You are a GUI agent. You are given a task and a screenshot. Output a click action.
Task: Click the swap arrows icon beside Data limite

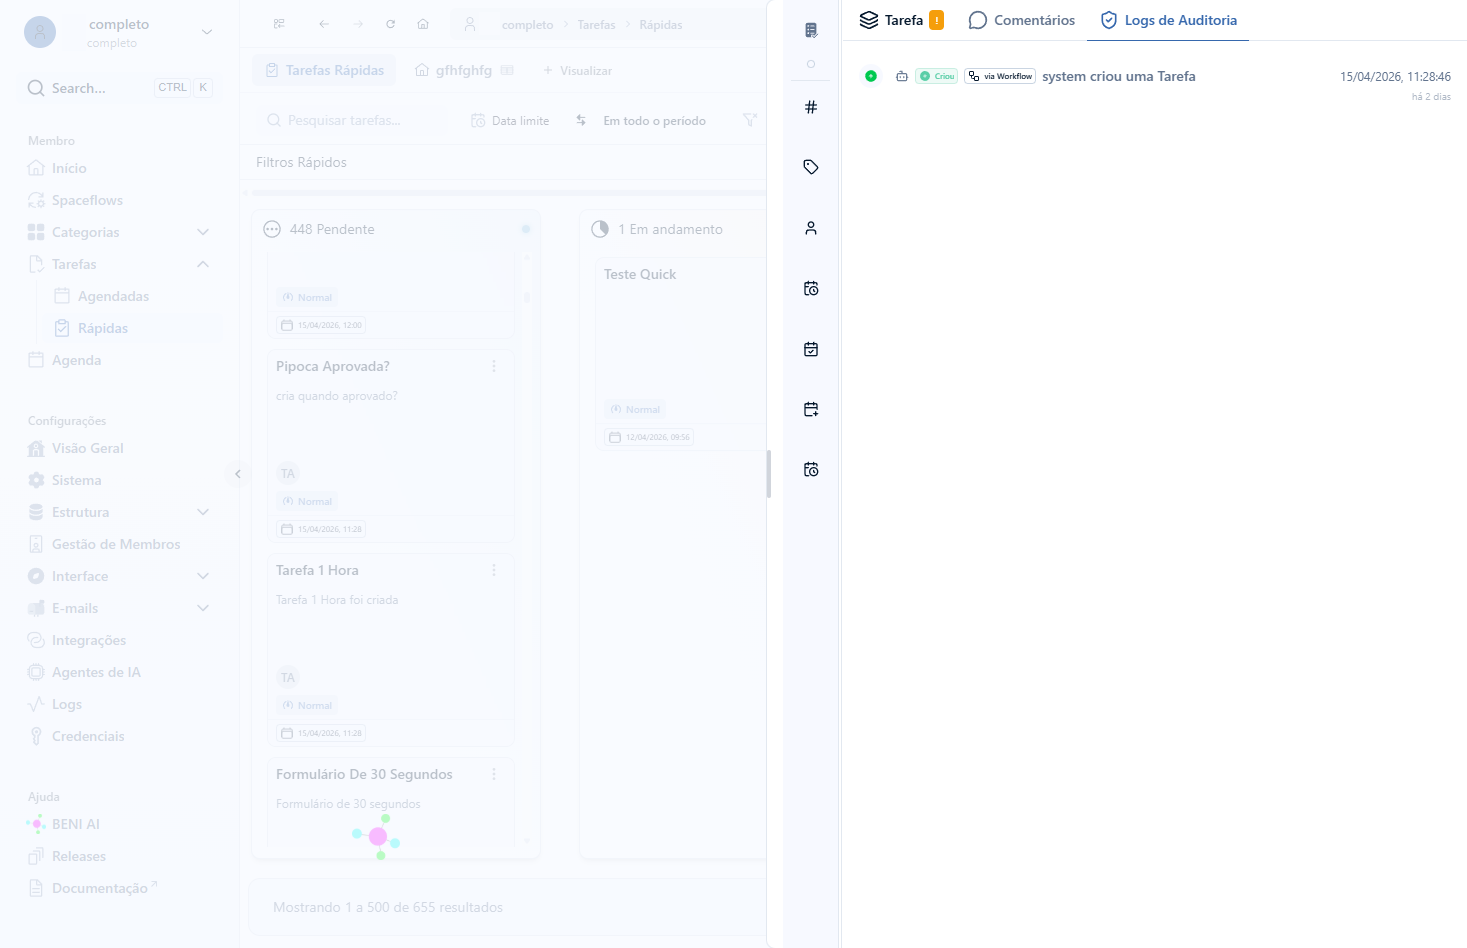(581, 120)
